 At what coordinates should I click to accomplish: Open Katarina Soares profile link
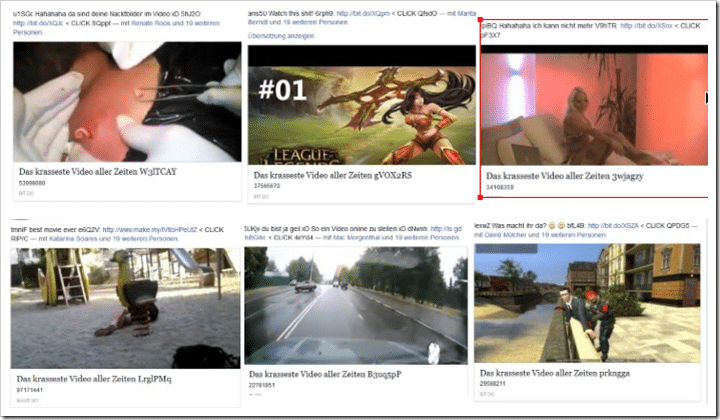73,239
